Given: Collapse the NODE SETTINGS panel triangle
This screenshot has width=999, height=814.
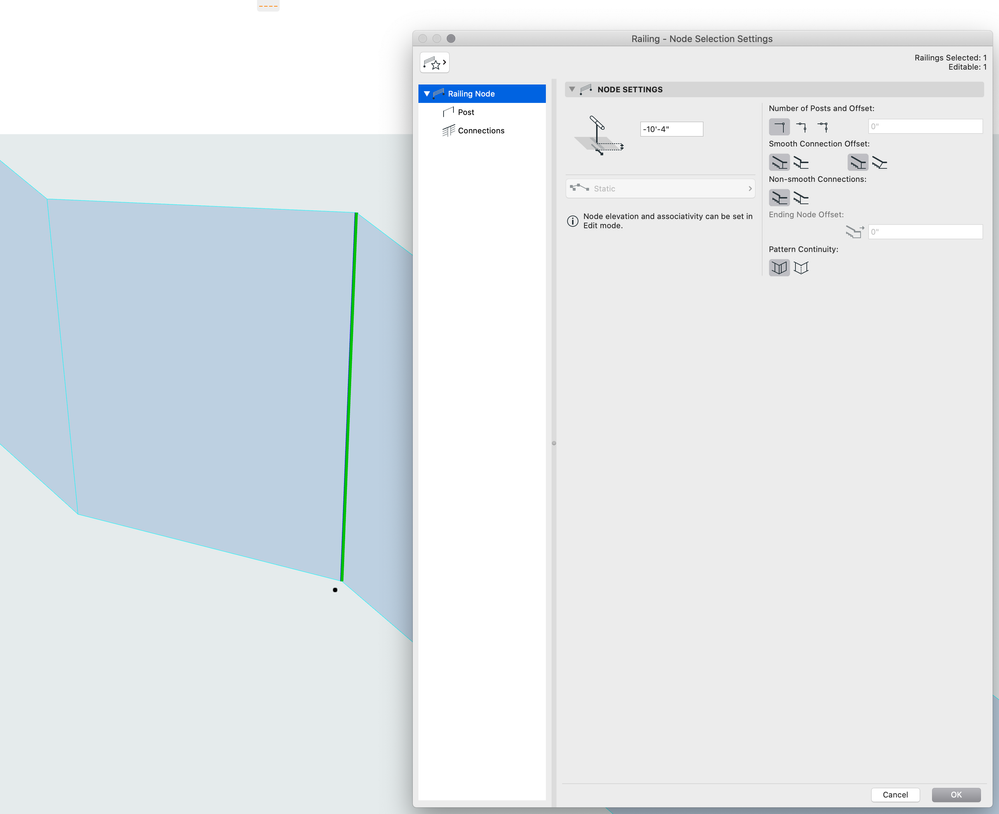Looking at the screenshot, I should point(571,89).
